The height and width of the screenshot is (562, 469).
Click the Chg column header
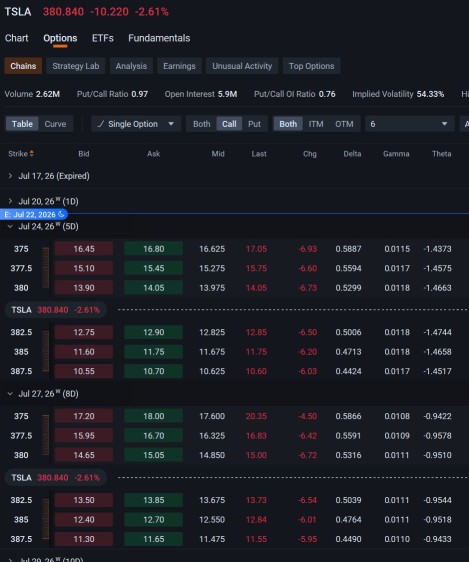[x=310, y=154]
